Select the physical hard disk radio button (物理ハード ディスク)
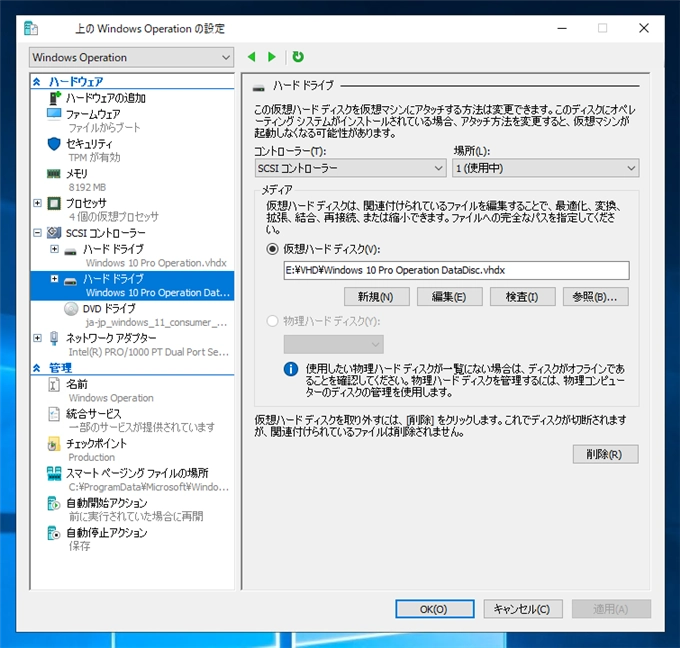The image size is (680, 648). coord(272,321)
